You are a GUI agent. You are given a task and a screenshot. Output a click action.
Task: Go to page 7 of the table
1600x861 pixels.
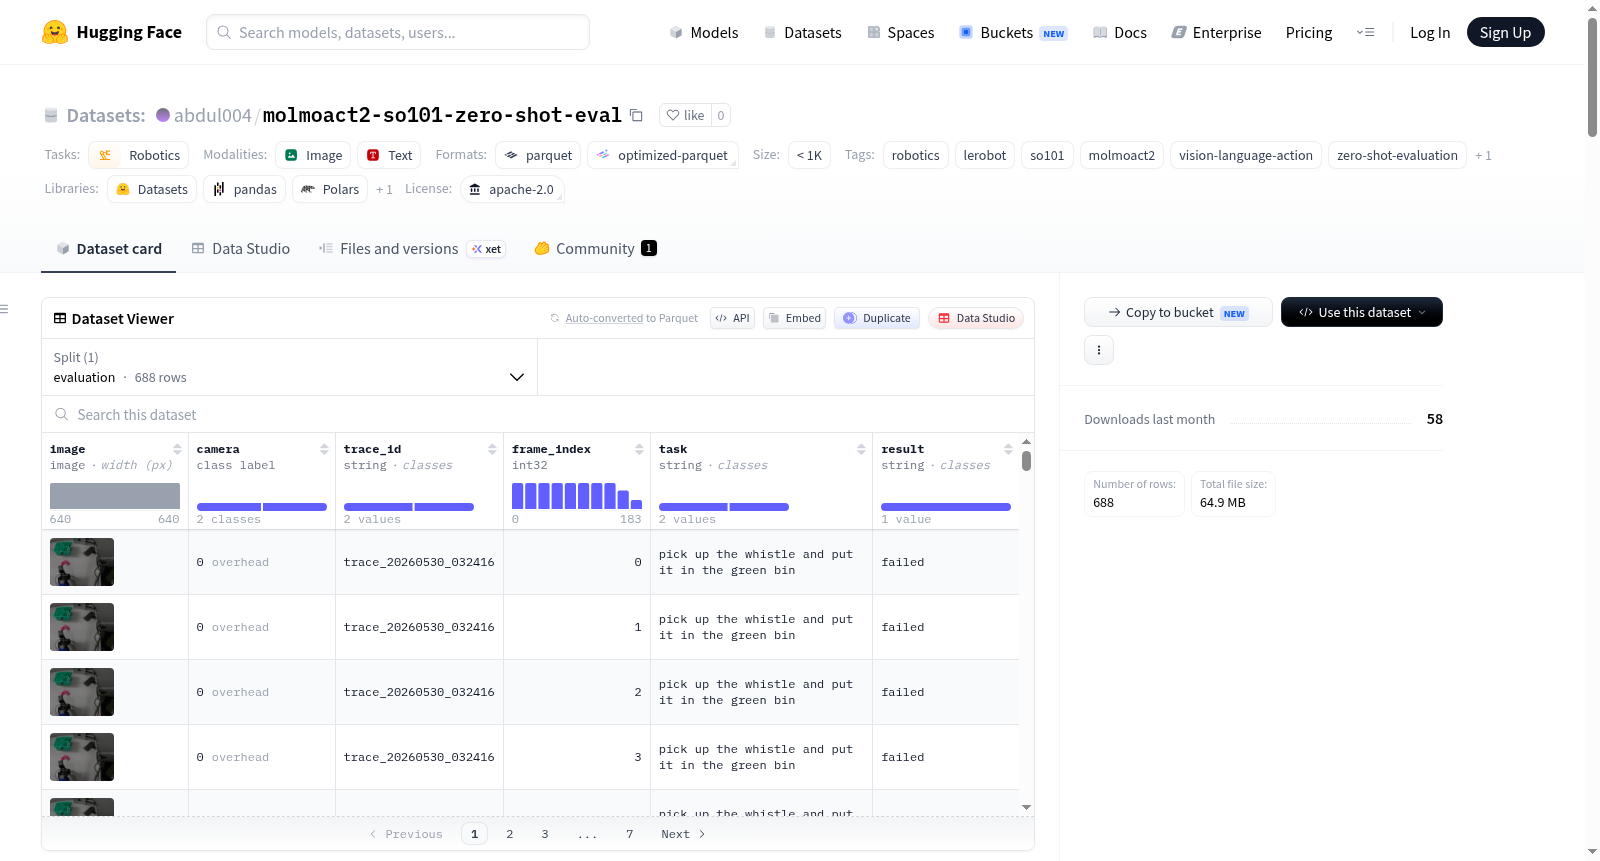[x=630, y=834]
